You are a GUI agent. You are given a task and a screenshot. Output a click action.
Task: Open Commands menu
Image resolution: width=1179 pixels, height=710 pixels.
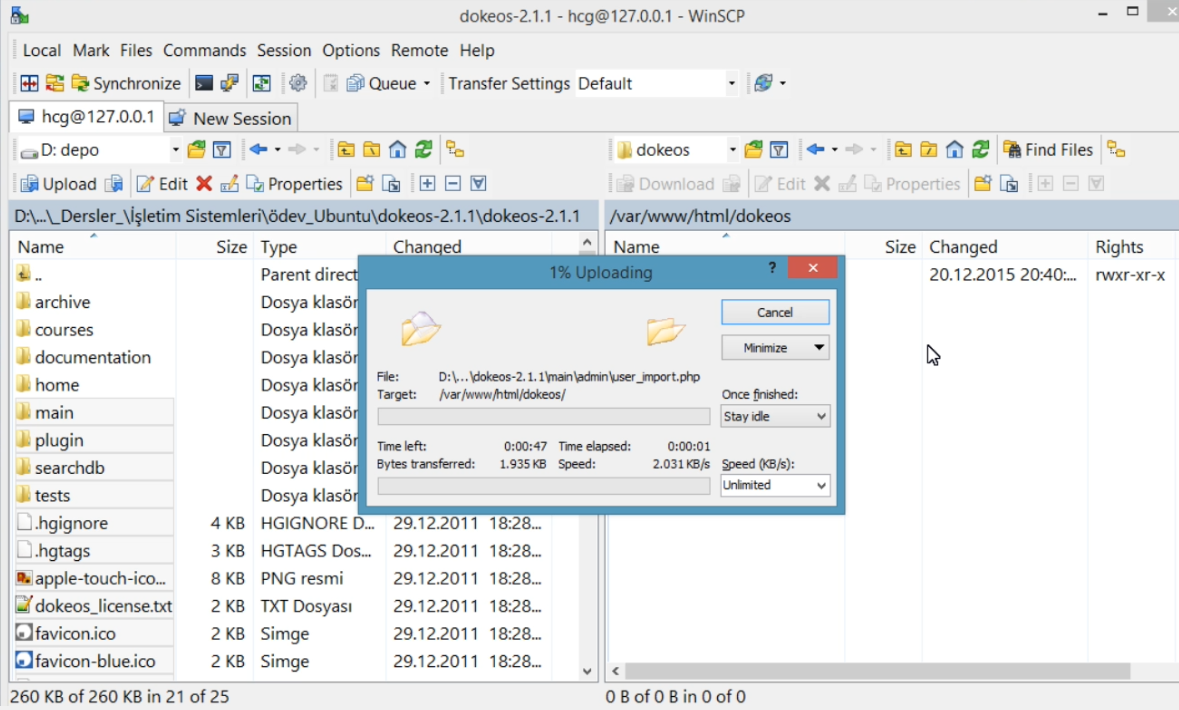(x=205, y=50)
